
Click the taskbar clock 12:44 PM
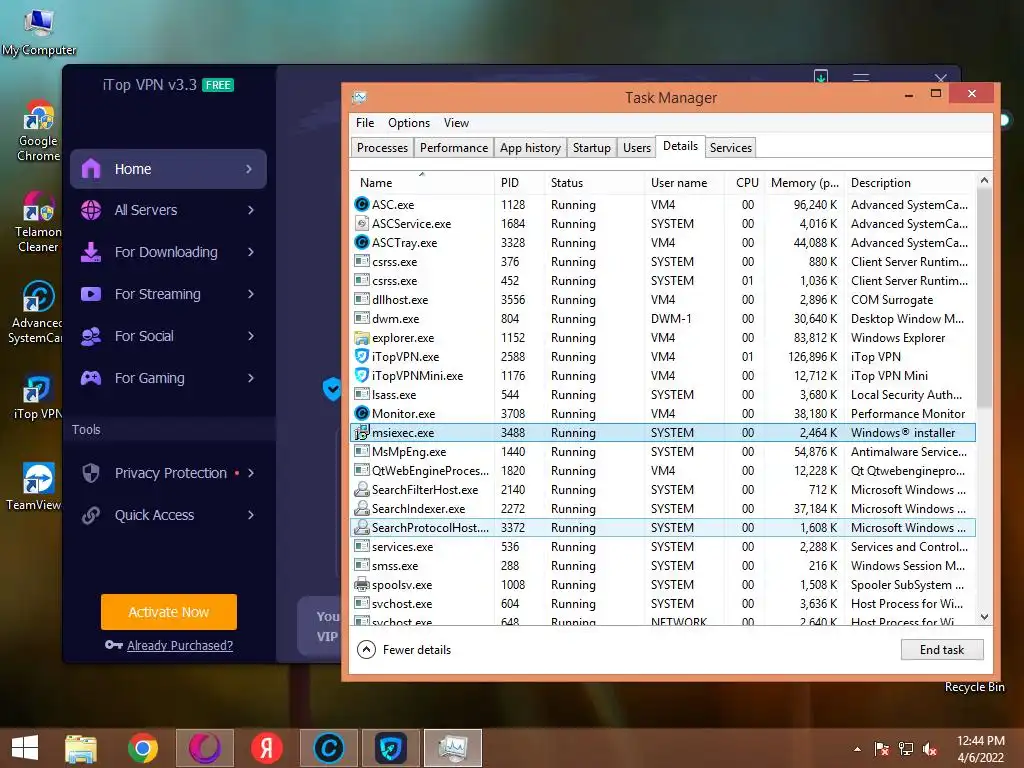(980, 741)
